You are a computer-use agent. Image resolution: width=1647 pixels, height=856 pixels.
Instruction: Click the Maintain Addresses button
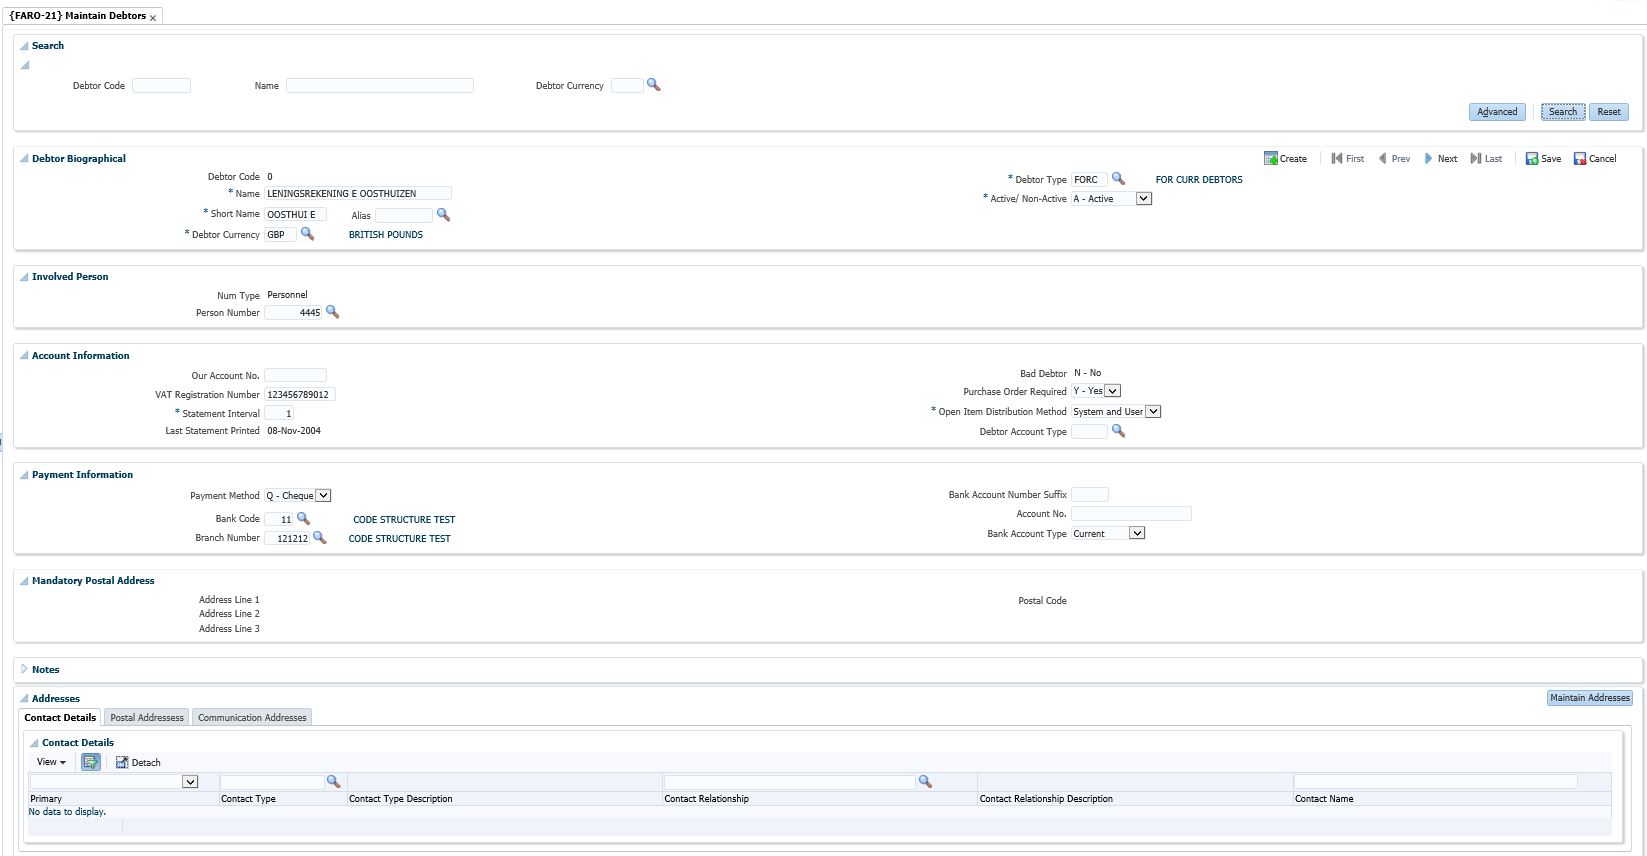click(1589, 698)
